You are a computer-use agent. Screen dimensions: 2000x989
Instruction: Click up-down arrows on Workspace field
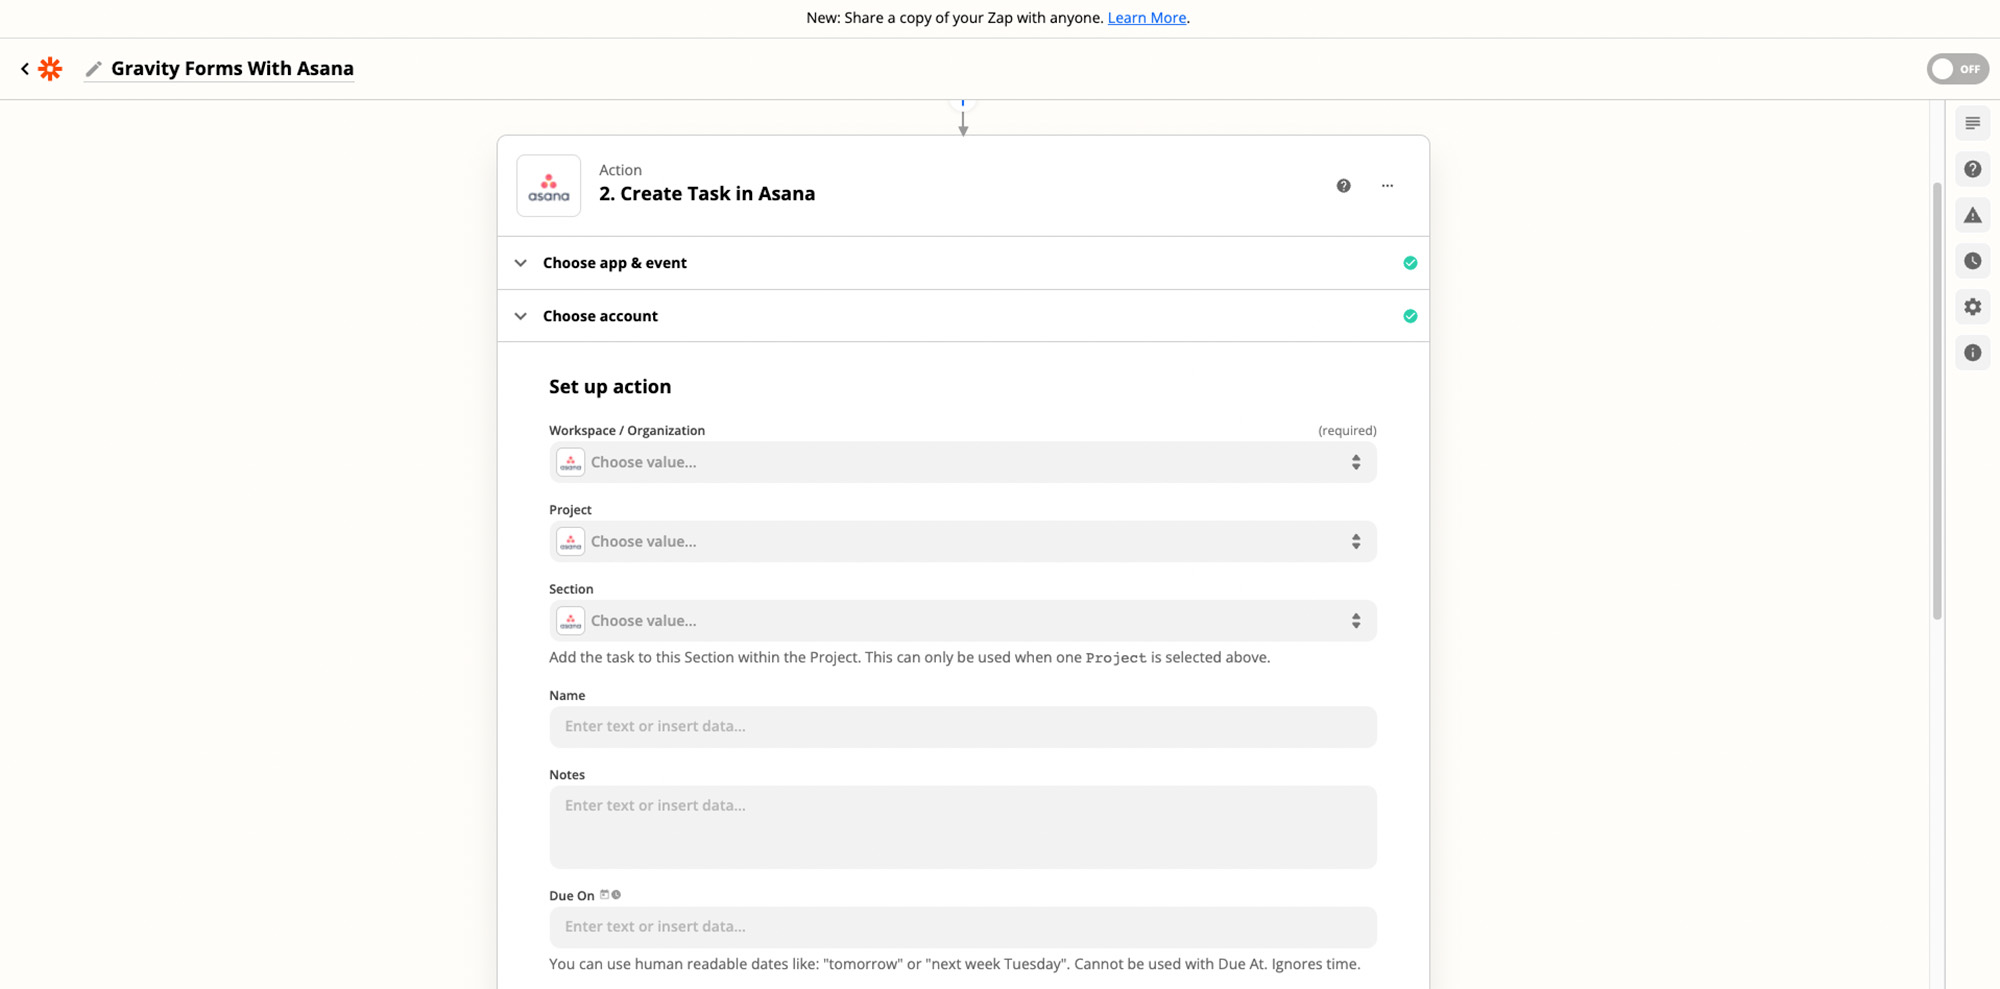[x=1356, y=462]
